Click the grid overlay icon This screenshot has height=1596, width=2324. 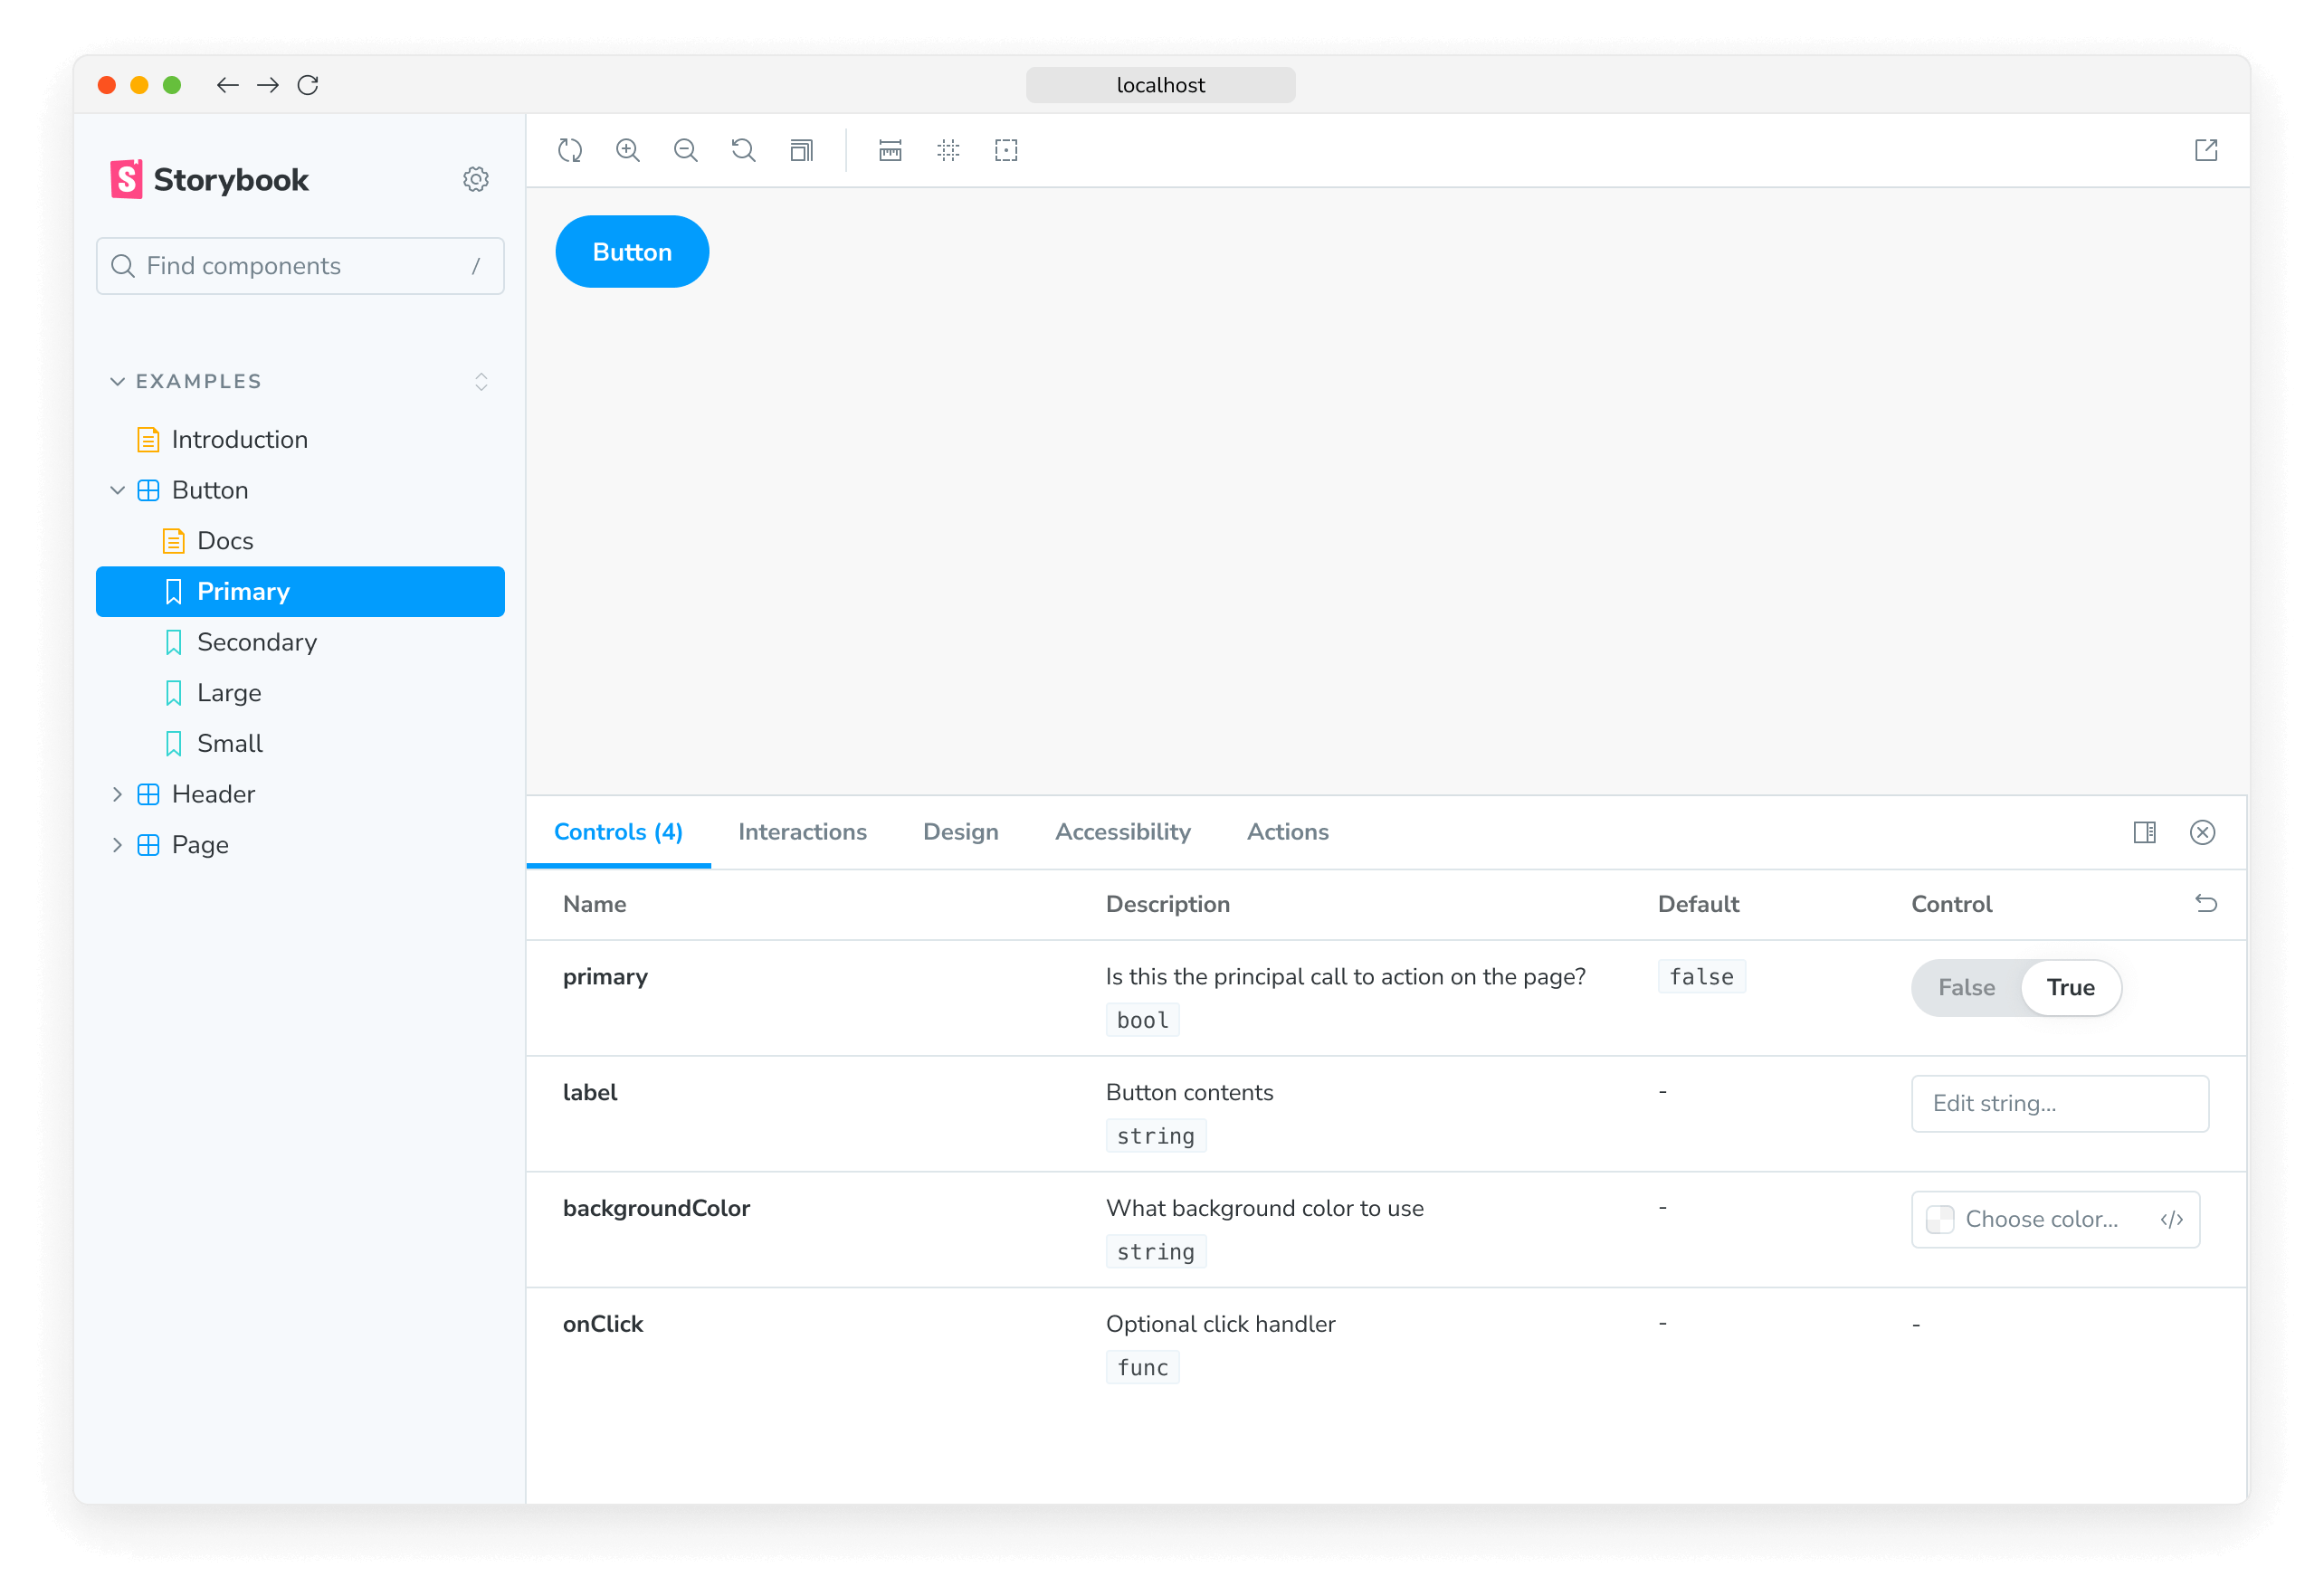(x=948, y=150)
